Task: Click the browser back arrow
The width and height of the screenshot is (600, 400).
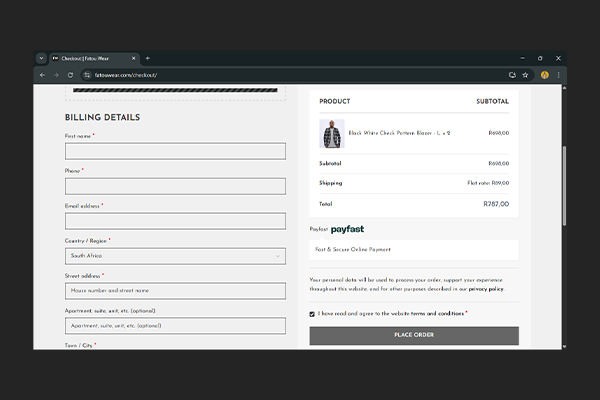Action: coord(42,75)
